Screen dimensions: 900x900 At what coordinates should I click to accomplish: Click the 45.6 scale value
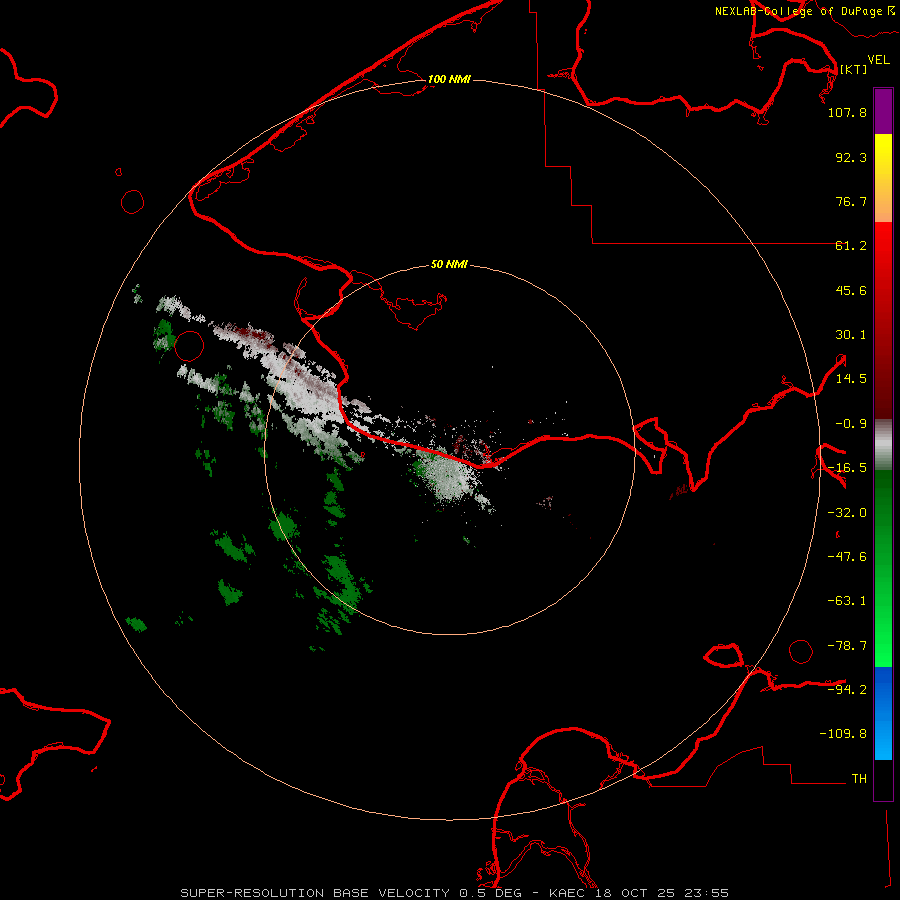point(851,290)
